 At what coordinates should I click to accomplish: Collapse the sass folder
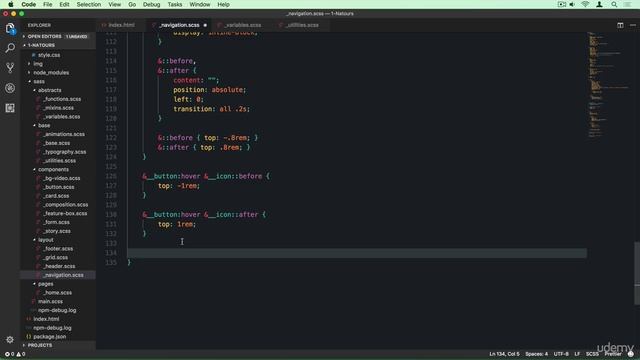pyautogui.click(x=39, y=82)
